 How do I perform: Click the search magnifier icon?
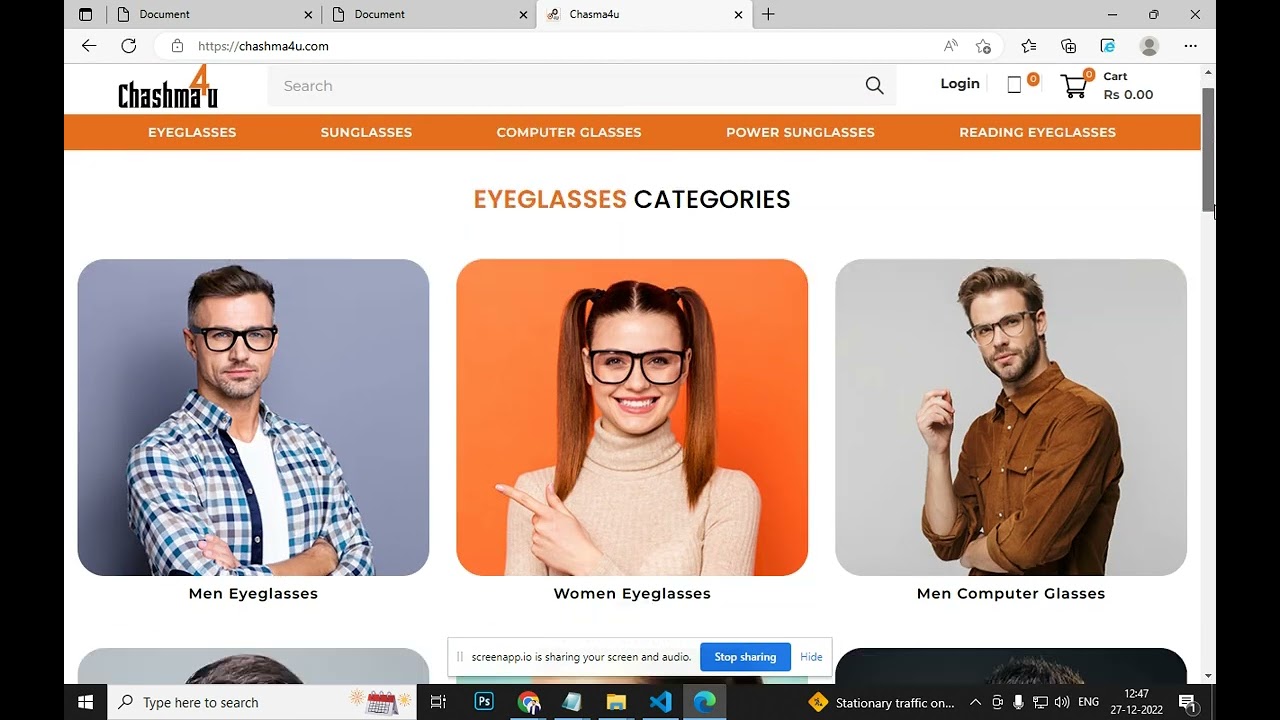(x=875, y=86)
